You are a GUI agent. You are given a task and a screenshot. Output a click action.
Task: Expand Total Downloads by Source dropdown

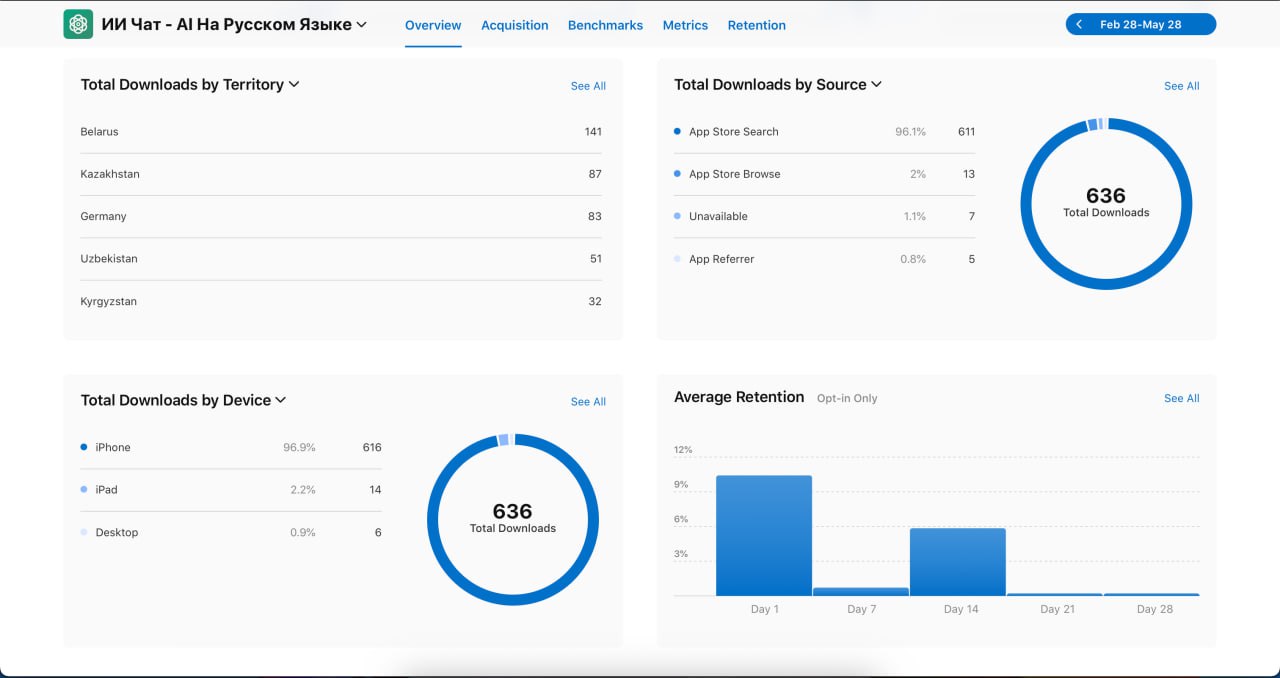click(x=877, y=85)
